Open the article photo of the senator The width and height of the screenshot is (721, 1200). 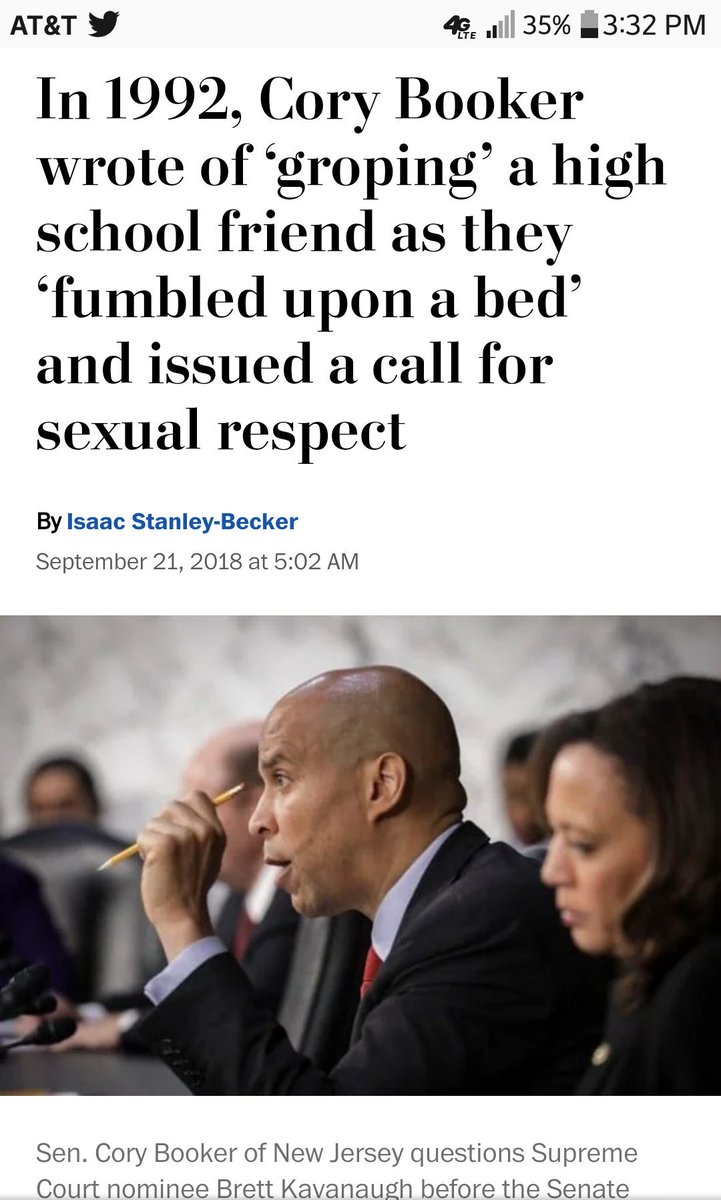(360, 854)
